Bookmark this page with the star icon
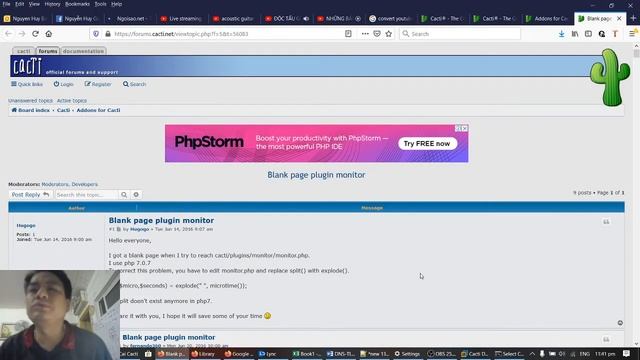 click(x=389, y=34)
